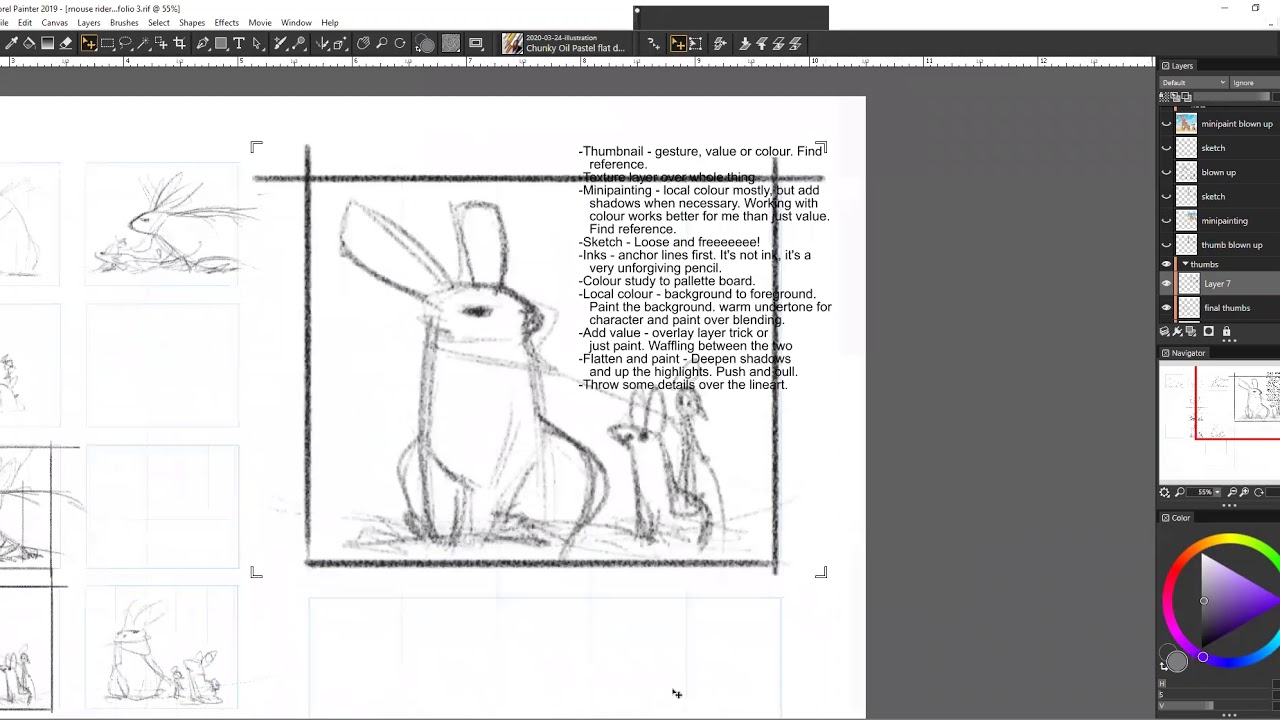
Task: Zoom in with Navigator plus magnifier
Action: (1244, 492)
